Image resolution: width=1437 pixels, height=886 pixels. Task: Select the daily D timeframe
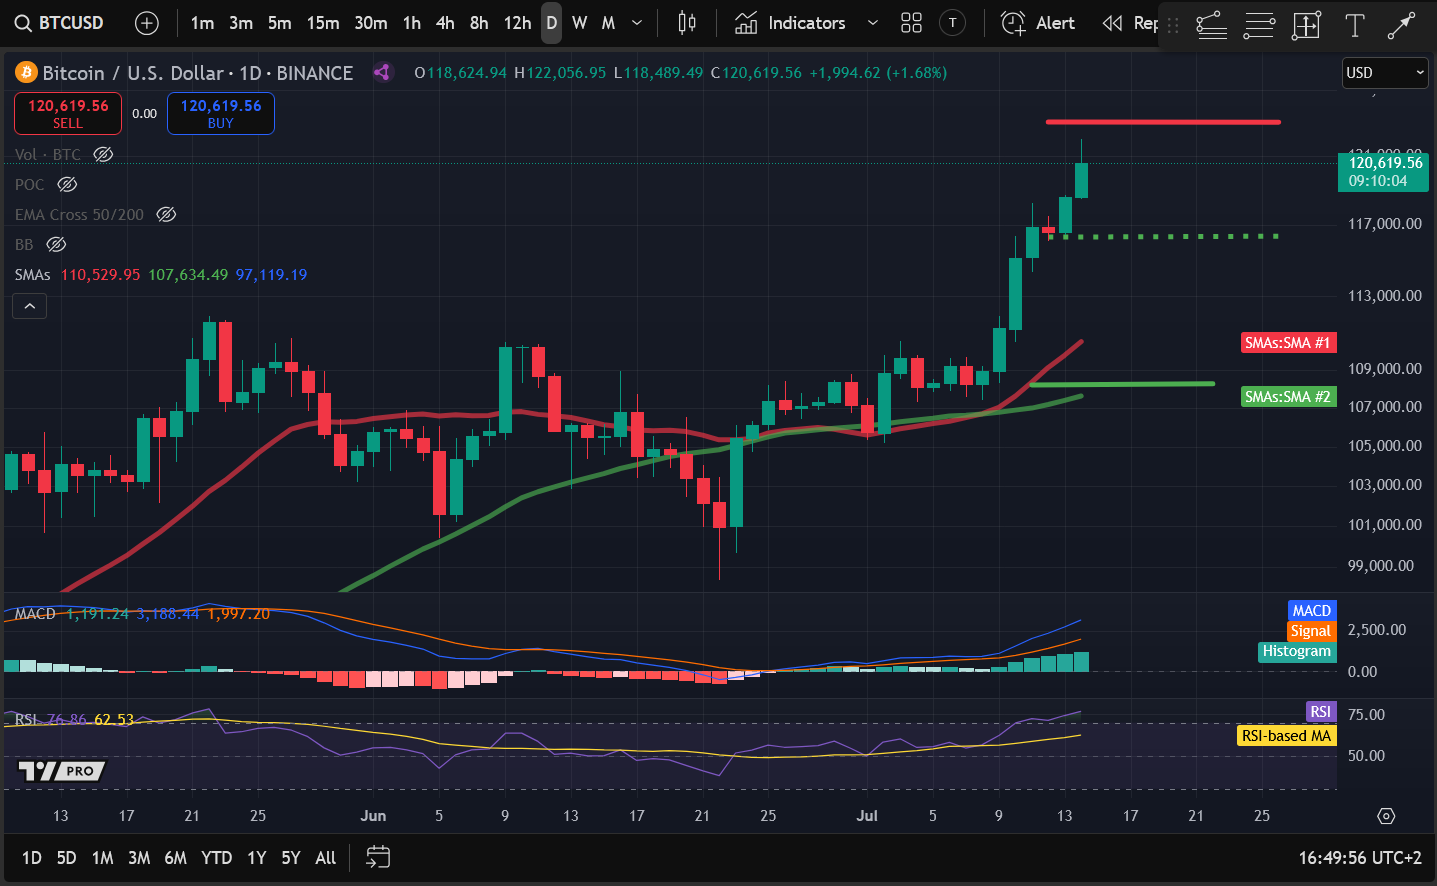pyautogui.click(x=552, y=23)
